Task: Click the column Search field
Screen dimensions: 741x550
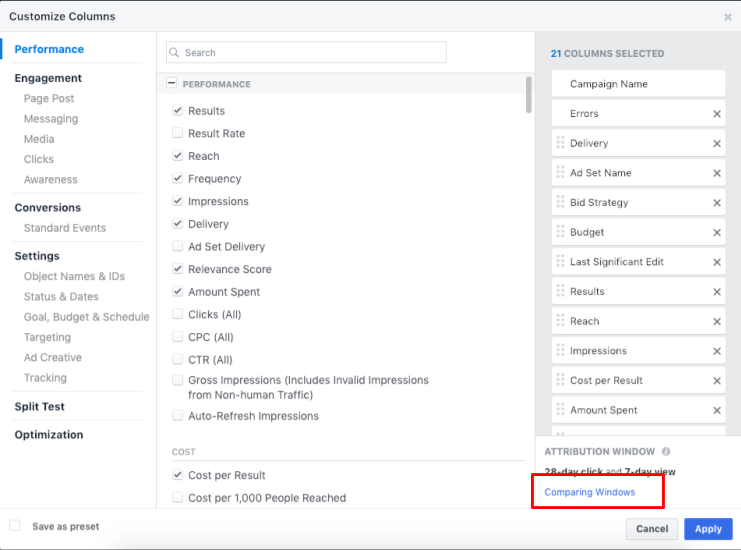Action: pos(306,52)
